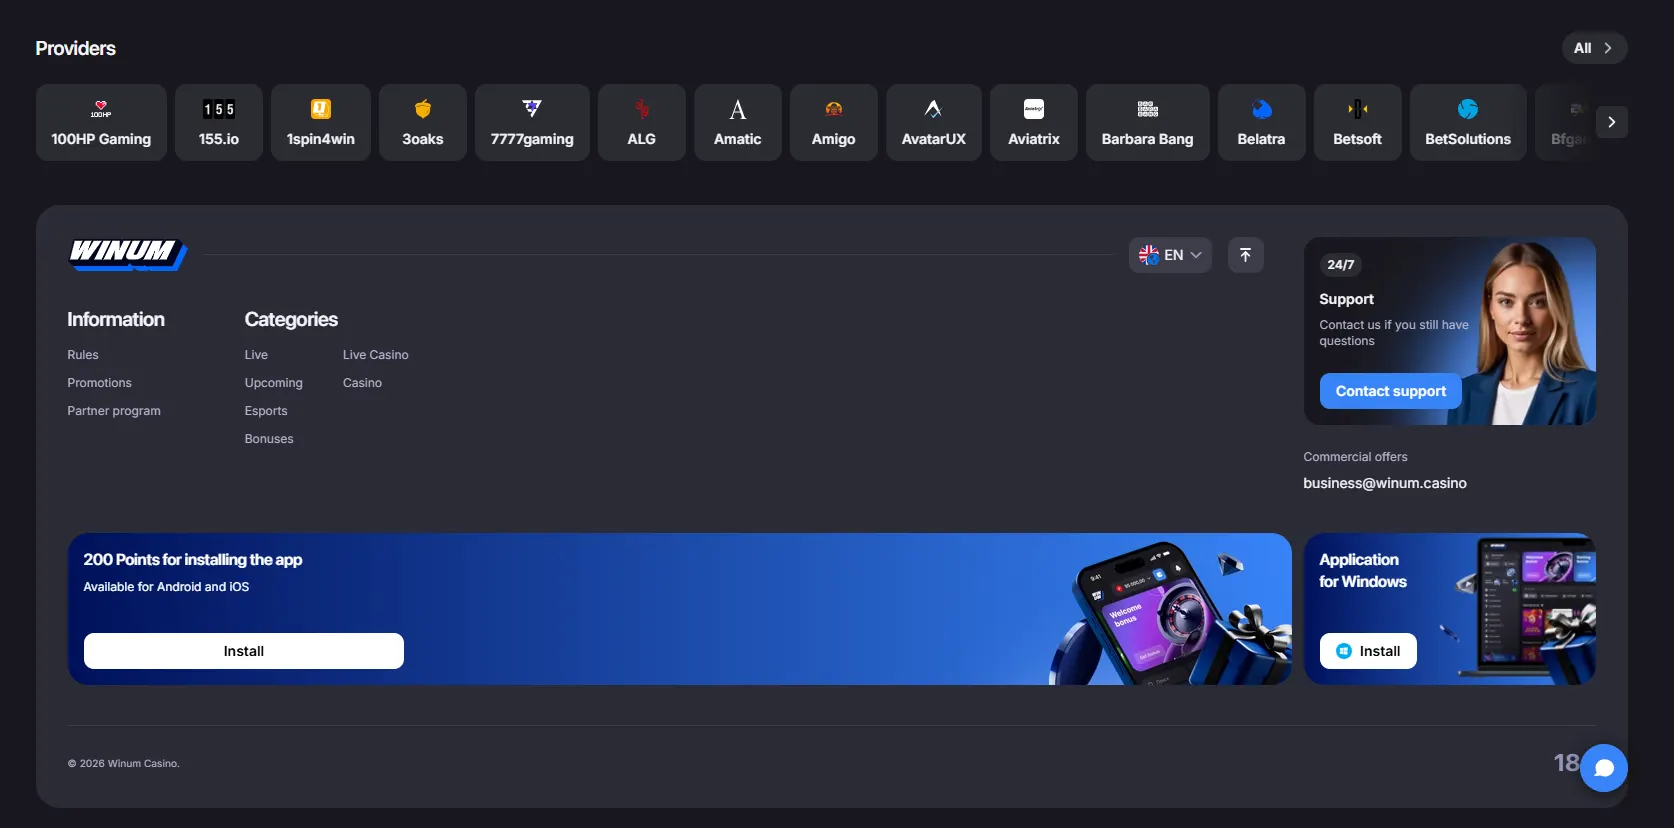Click the Contact support button
The image size is (1674, 828).
(1391, 391)
